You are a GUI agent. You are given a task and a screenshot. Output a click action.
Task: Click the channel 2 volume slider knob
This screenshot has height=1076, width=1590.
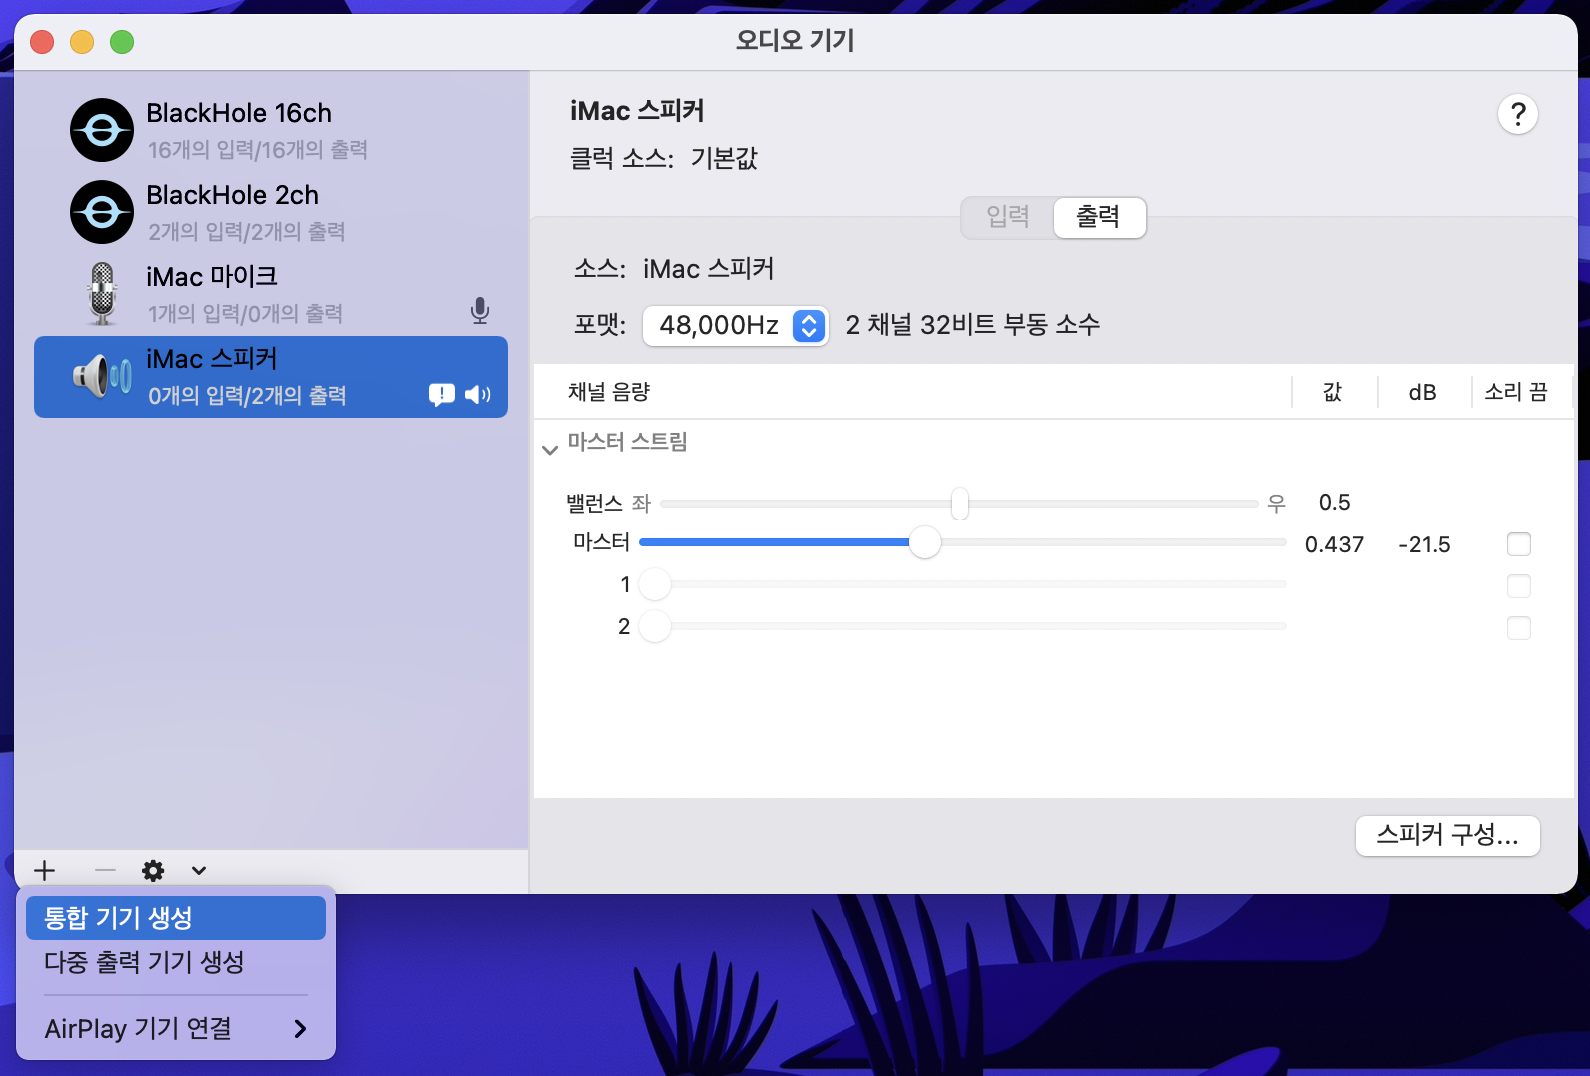tap(654, 626)
